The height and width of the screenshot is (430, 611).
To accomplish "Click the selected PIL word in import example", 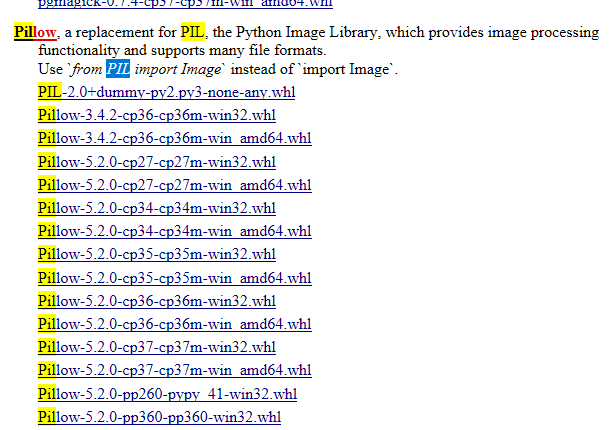I will point(118,69).
